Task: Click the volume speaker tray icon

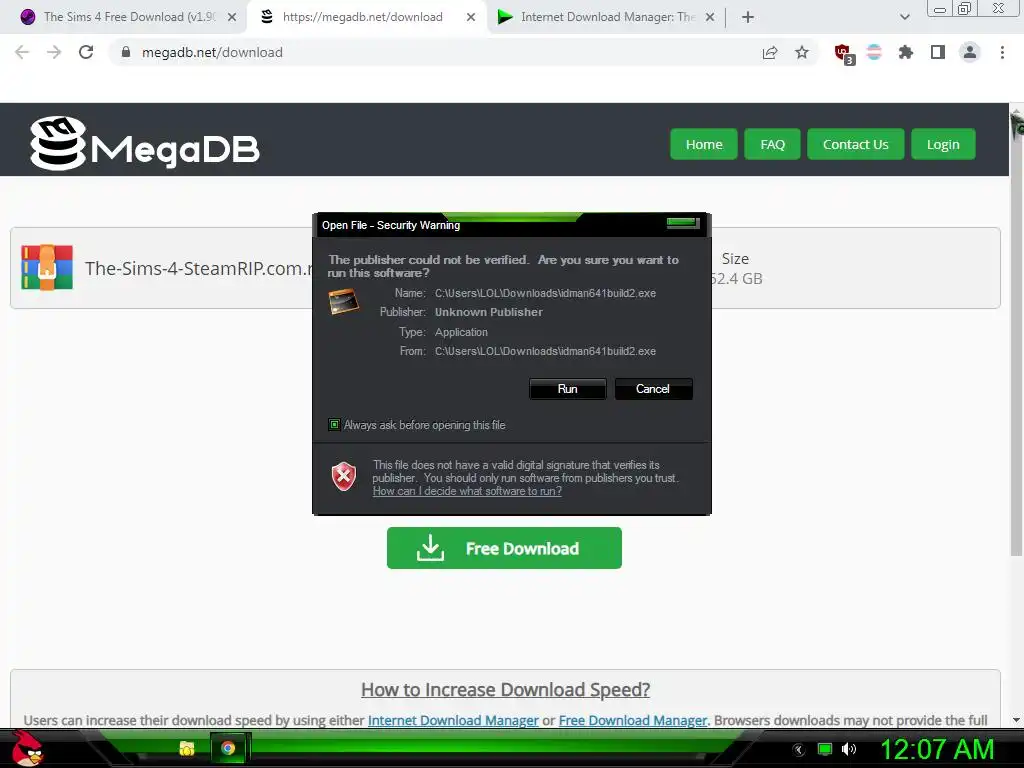Action: point(849,749)
